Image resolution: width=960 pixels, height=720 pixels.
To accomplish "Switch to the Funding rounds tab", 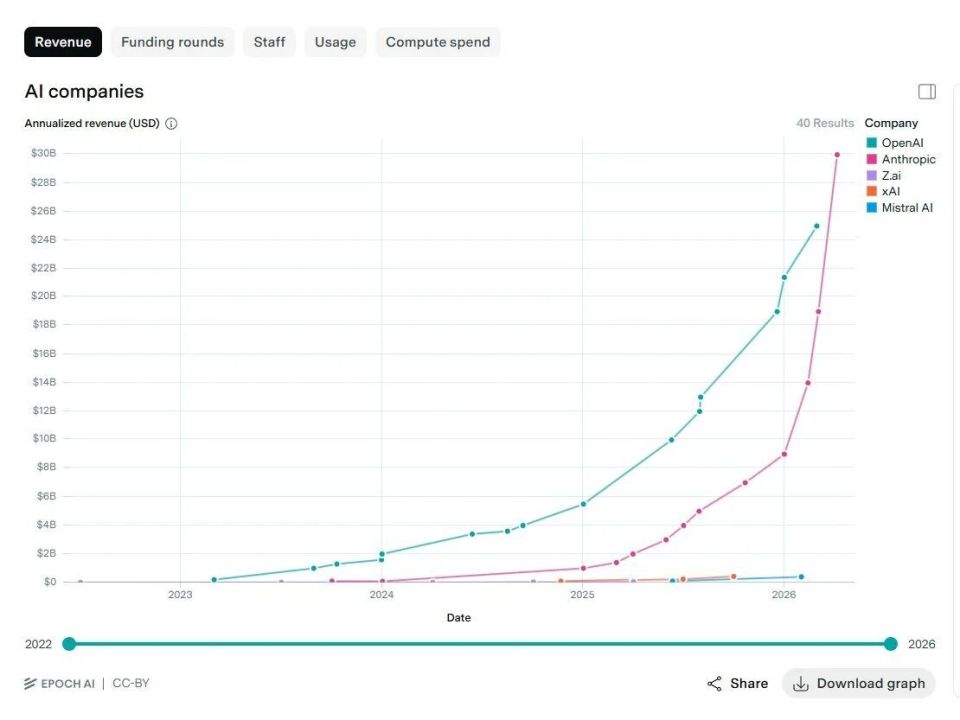I will point(172,42).
